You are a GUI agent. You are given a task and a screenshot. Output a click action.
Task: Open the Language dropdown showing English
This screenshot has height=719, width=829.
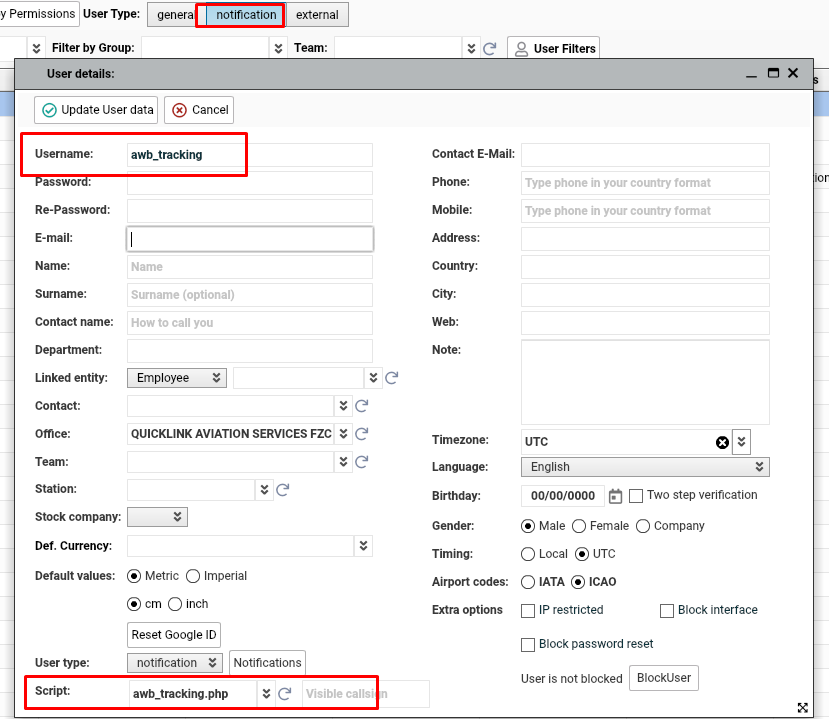pos(644,467)
